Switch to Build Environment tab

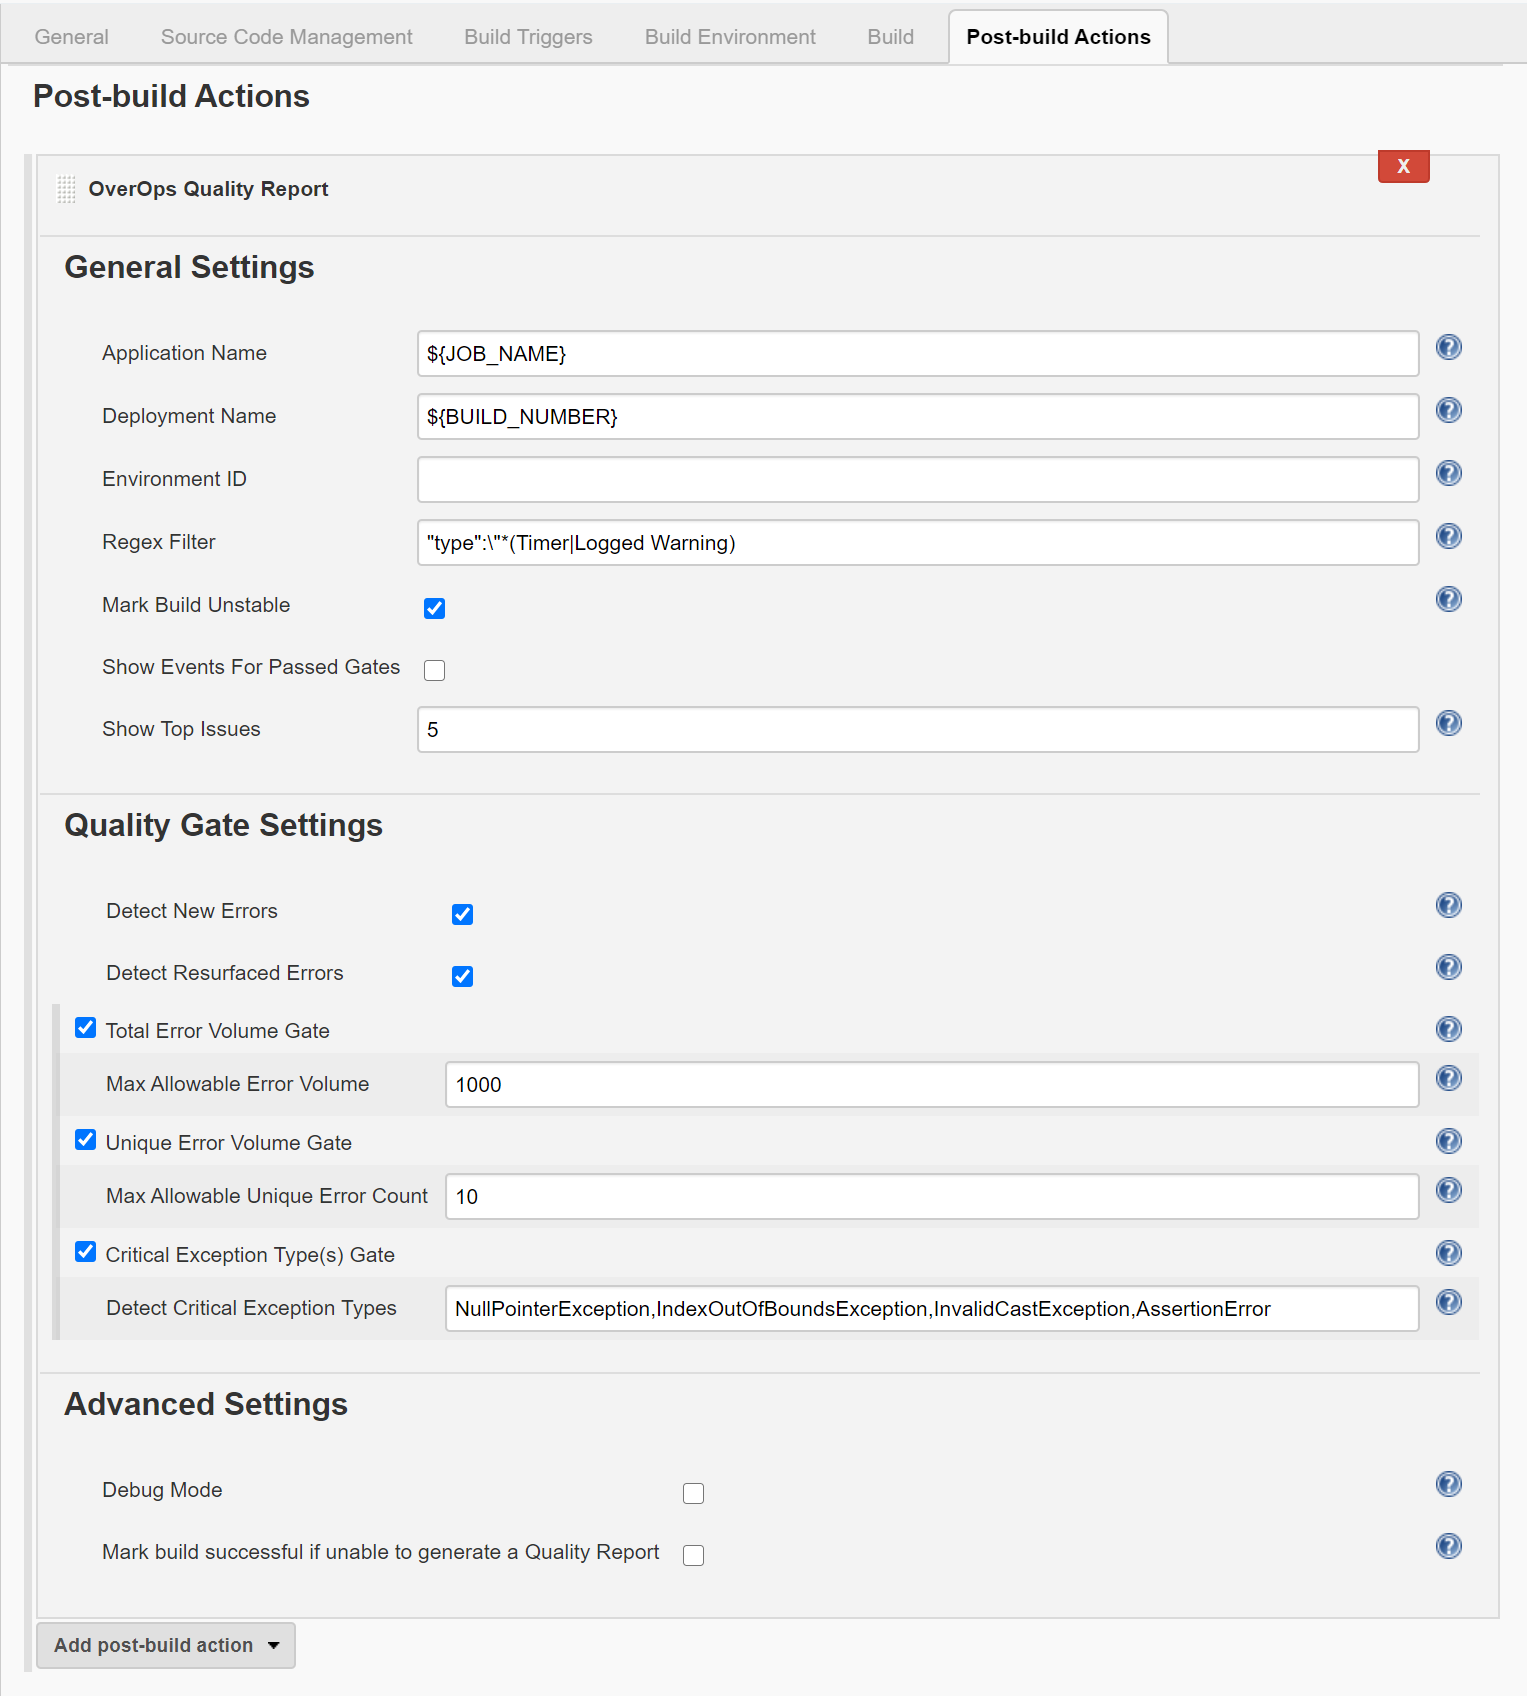coord(730,37)
